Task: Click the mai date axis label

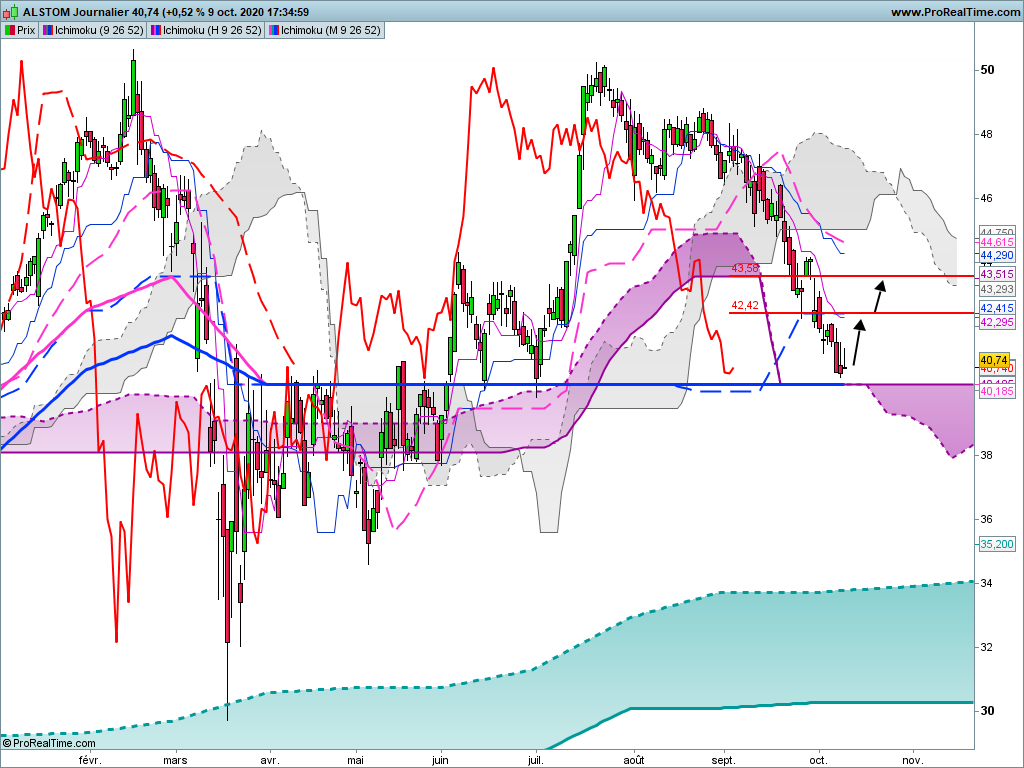Action: tap(355, 760)
